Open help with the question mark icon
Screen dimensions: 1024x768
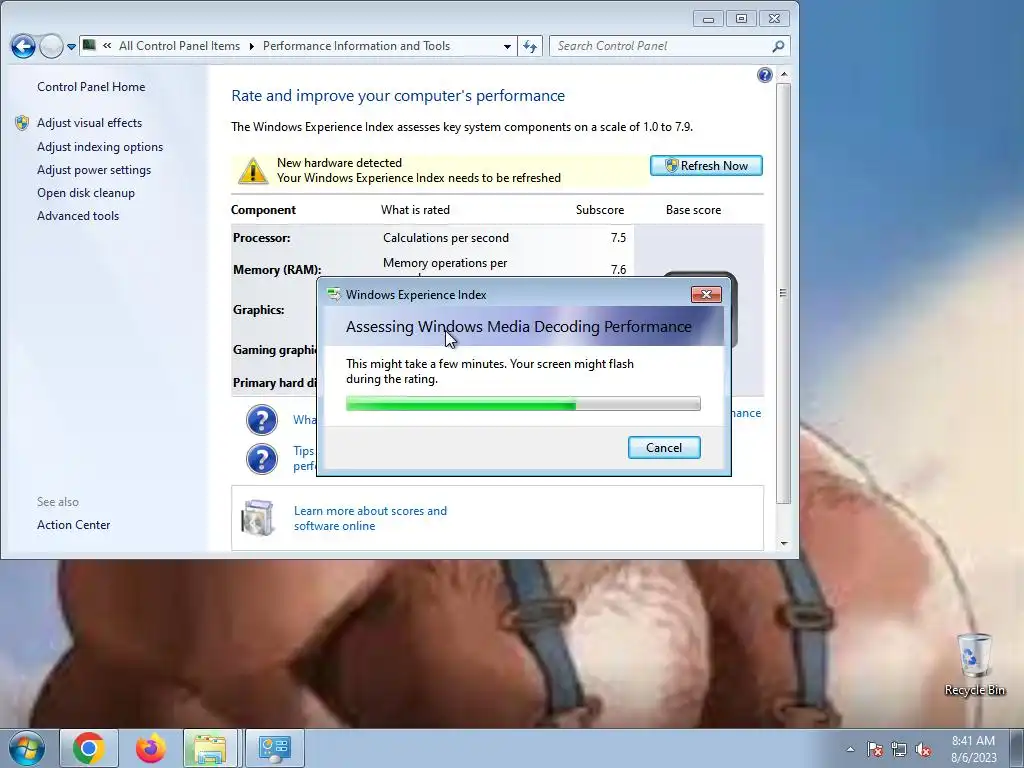764,75
